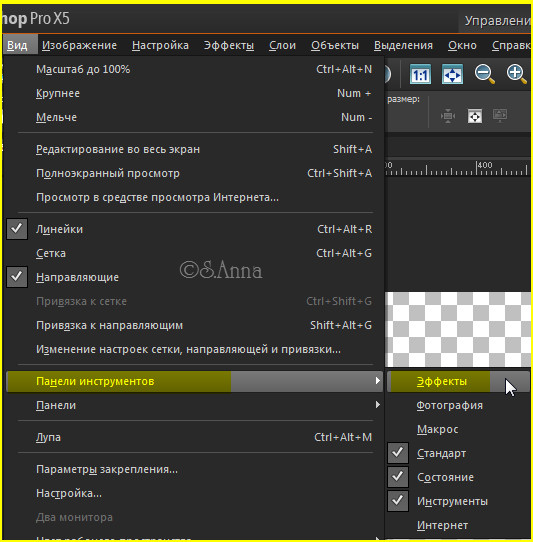The width and height of the screenshot is (533, 542).
Task: Open Параметры закрепления dialog
Action: (195, 469)
